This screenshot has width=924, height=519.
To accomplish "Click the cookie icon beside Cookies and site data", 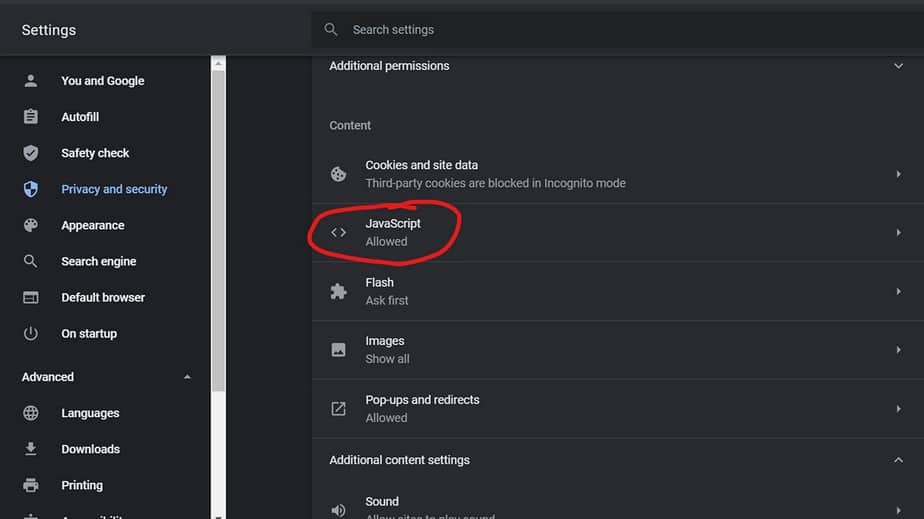I will point(339,174).
